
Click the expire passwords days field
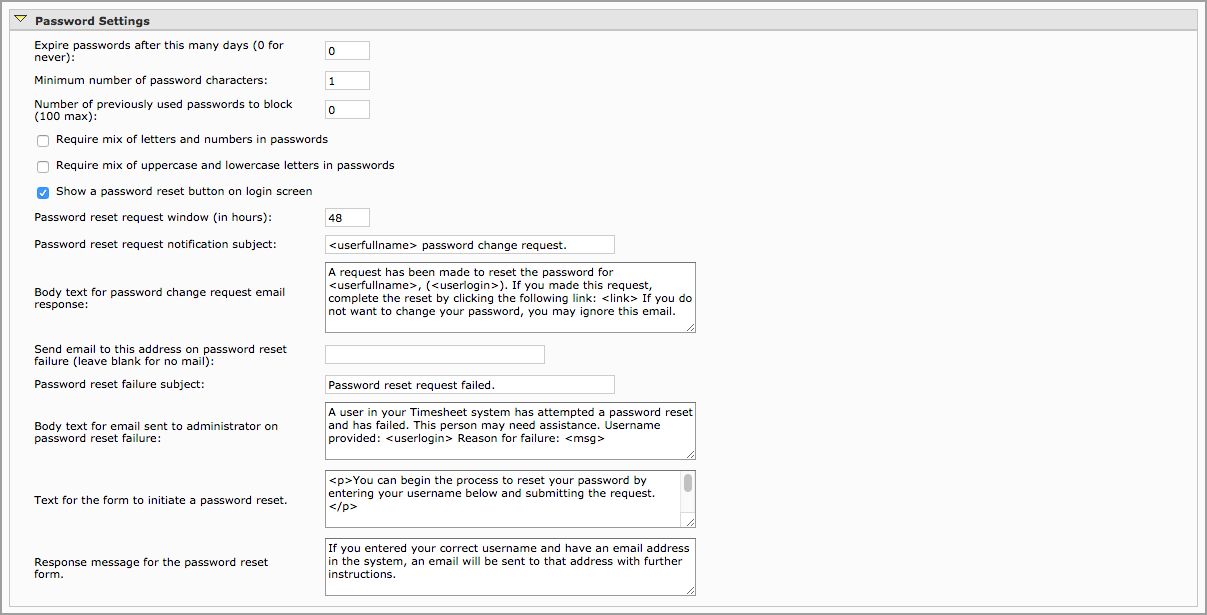(347, 50)
